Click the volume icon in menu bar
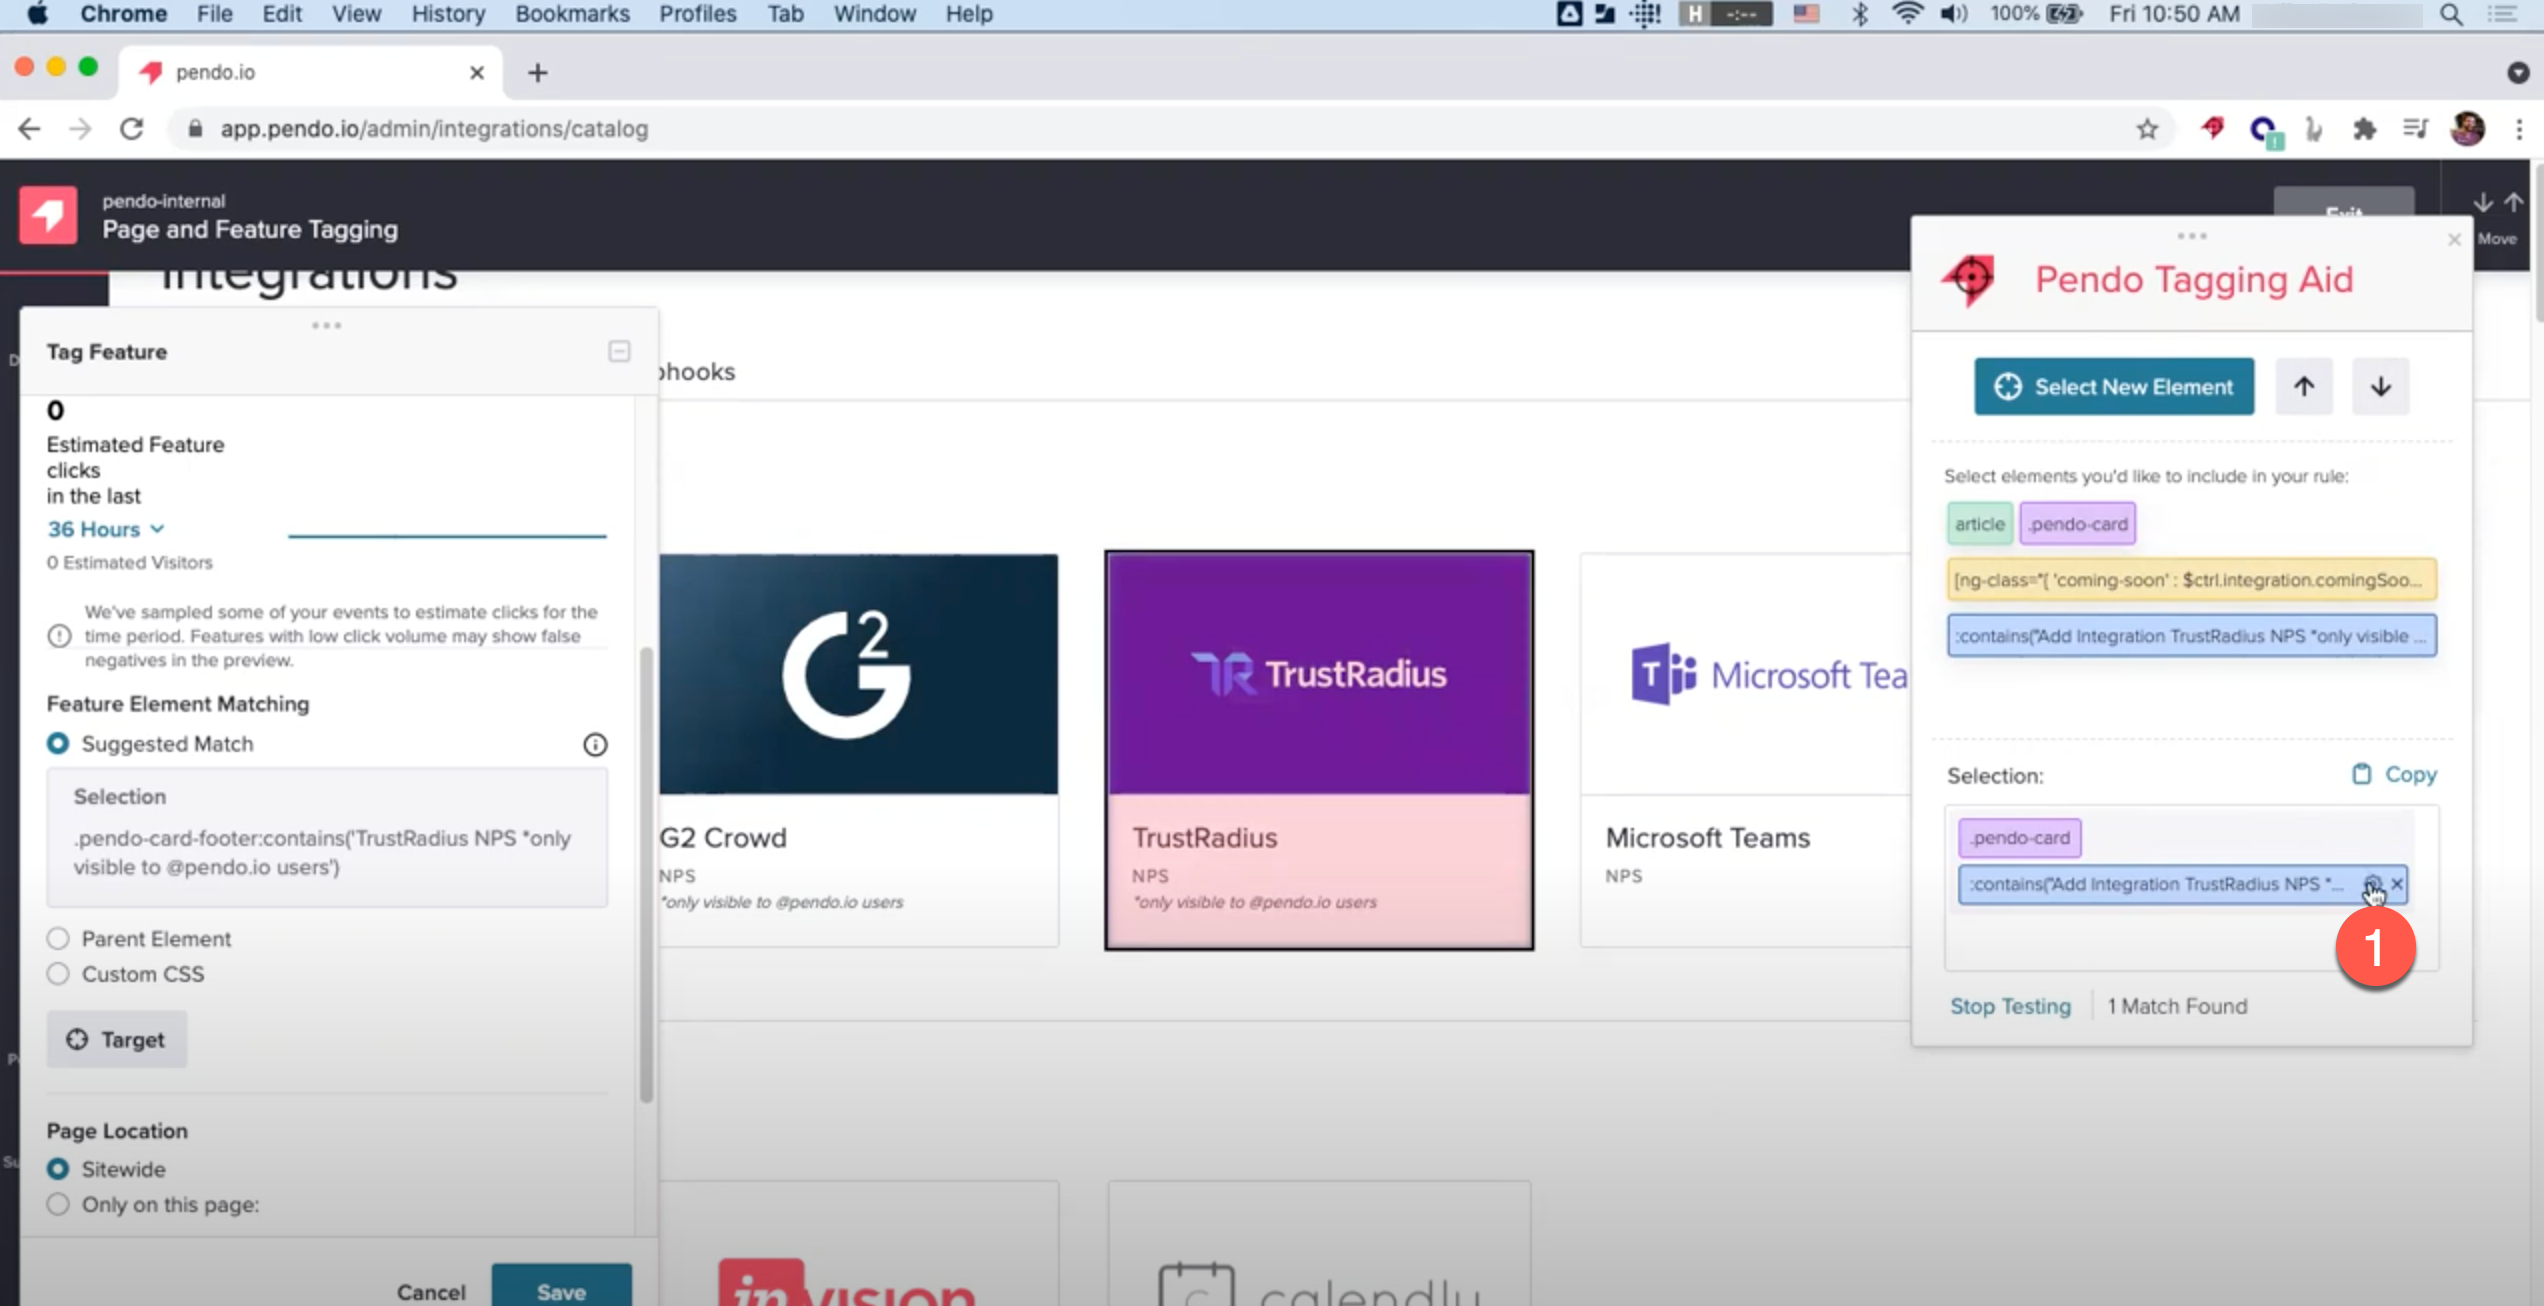This screenshot has width=2544, height=1306. (x=1953, y=14)
